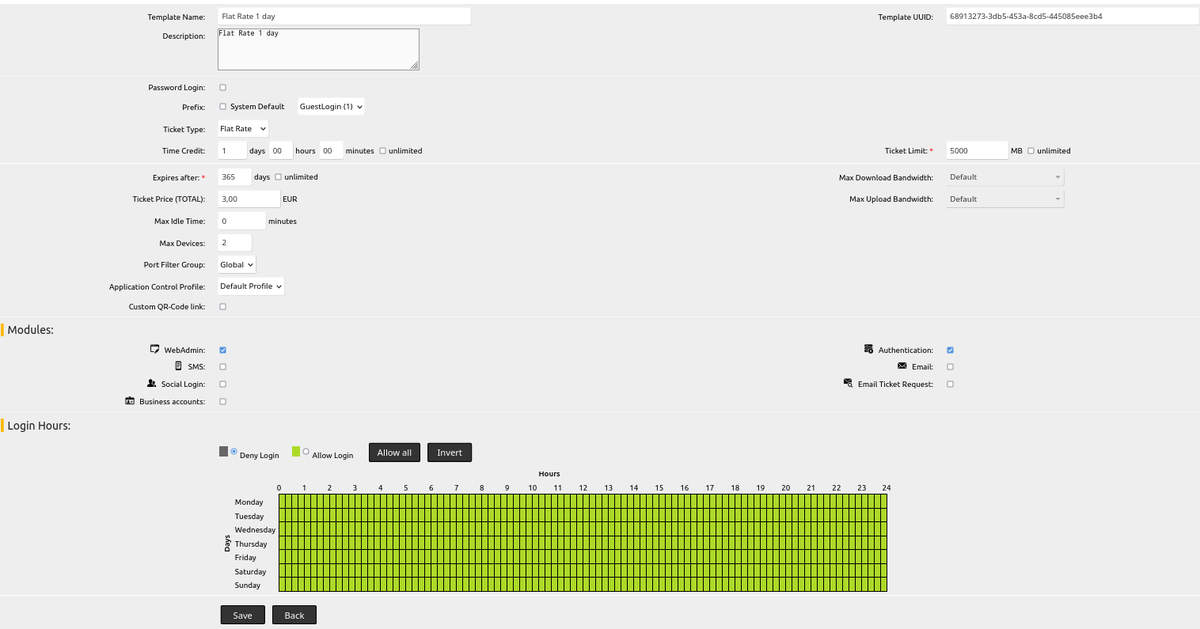Click the Social Login person icon
1200x629 pixels.
click(151, 384)
